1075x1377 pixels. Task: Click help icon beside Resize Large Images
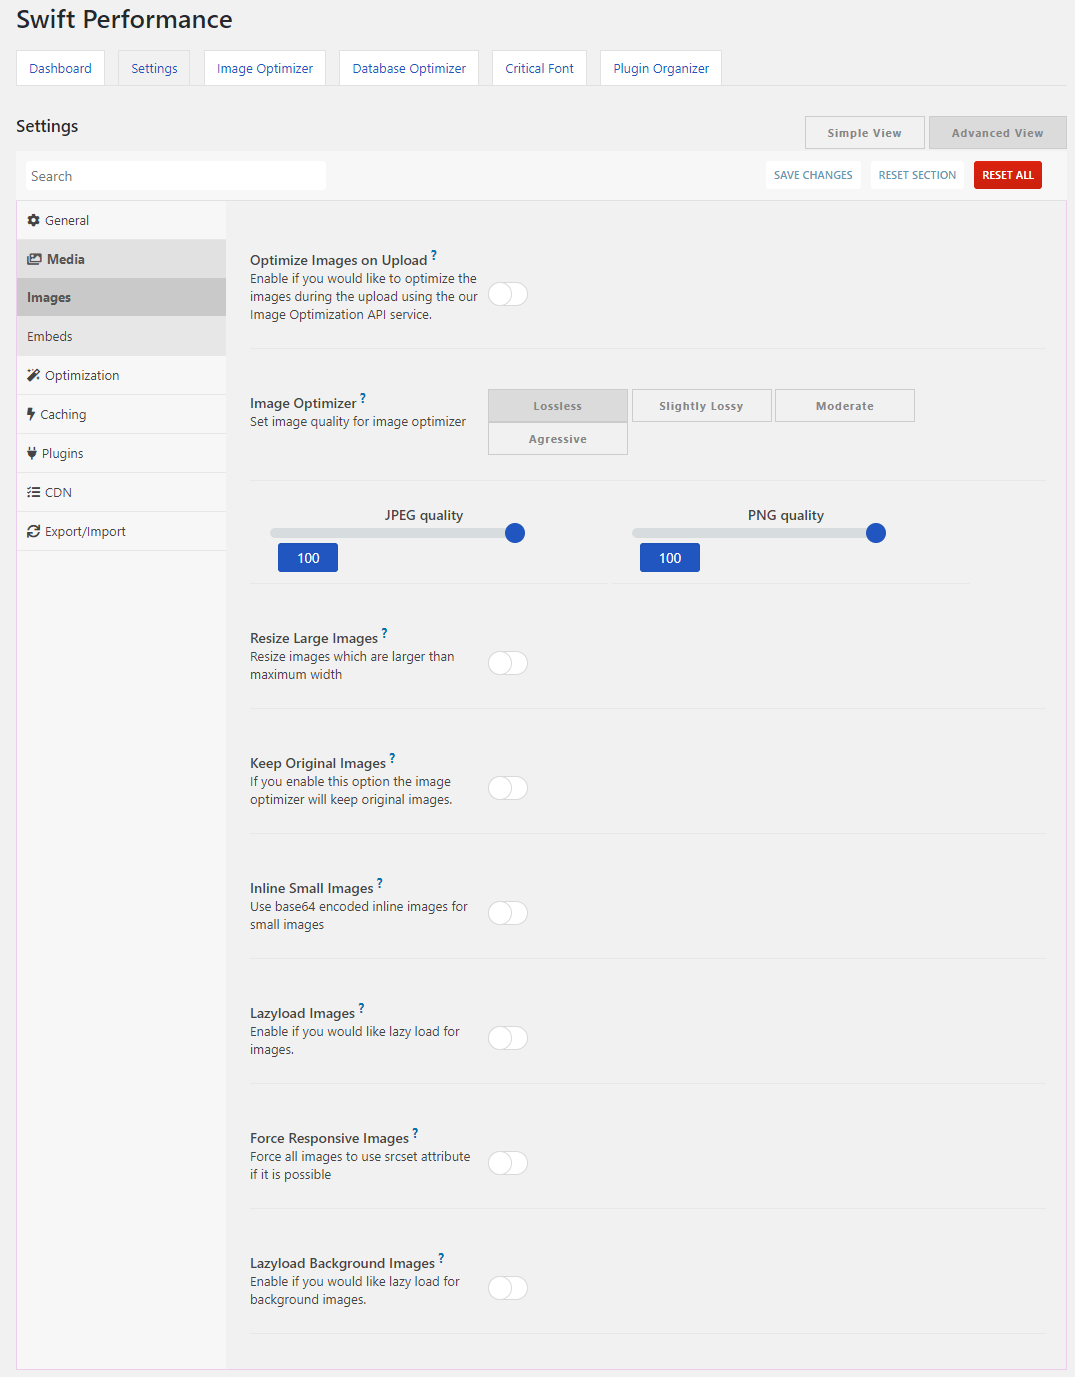(x=384, y=633)
